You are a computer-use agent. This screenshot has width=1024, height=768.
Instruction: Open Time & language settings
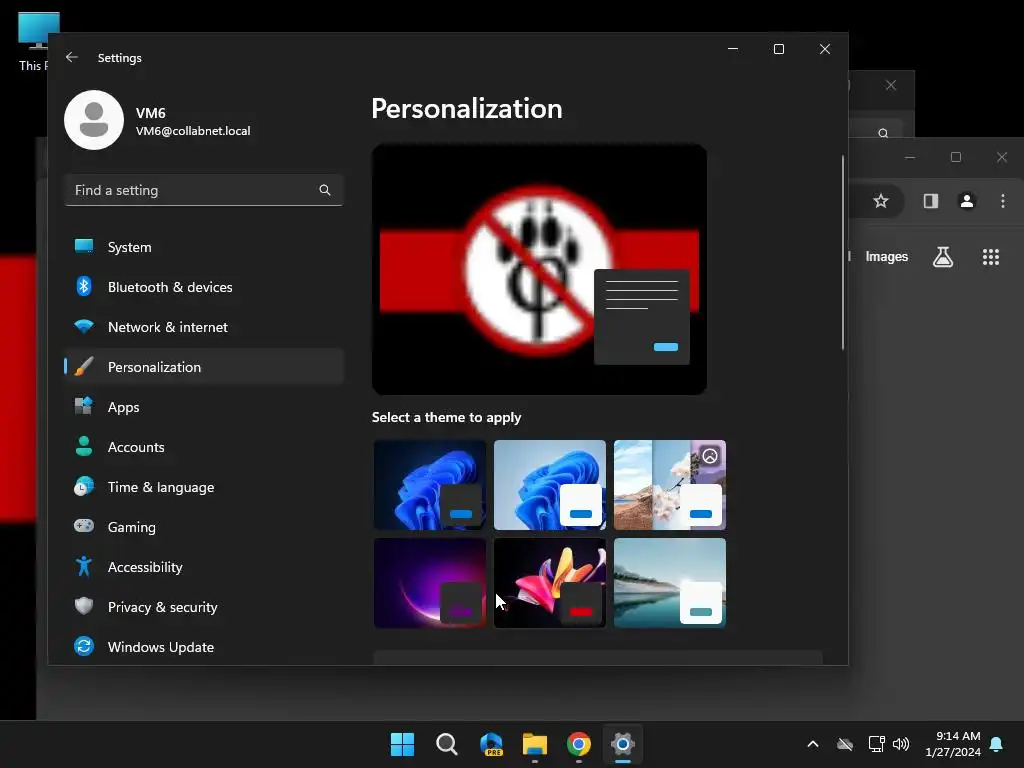tap(204, 487)
